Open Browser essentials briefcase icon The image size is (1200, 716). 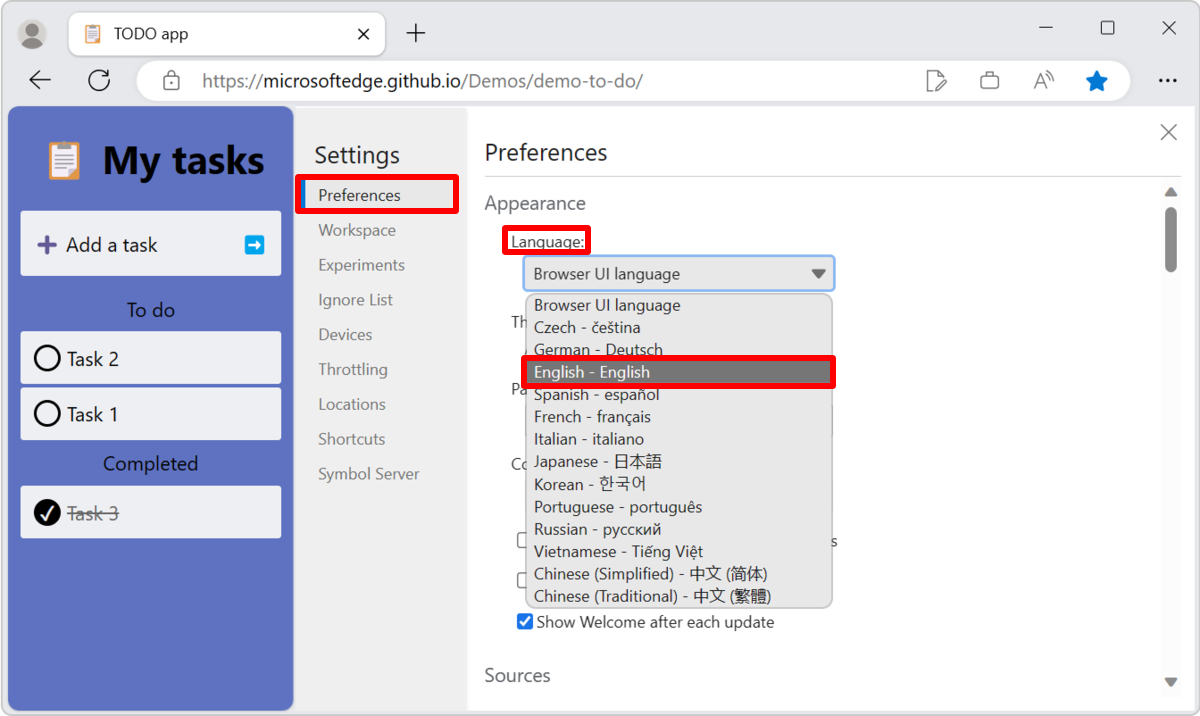pyautogui.click(x=990, y=81)
